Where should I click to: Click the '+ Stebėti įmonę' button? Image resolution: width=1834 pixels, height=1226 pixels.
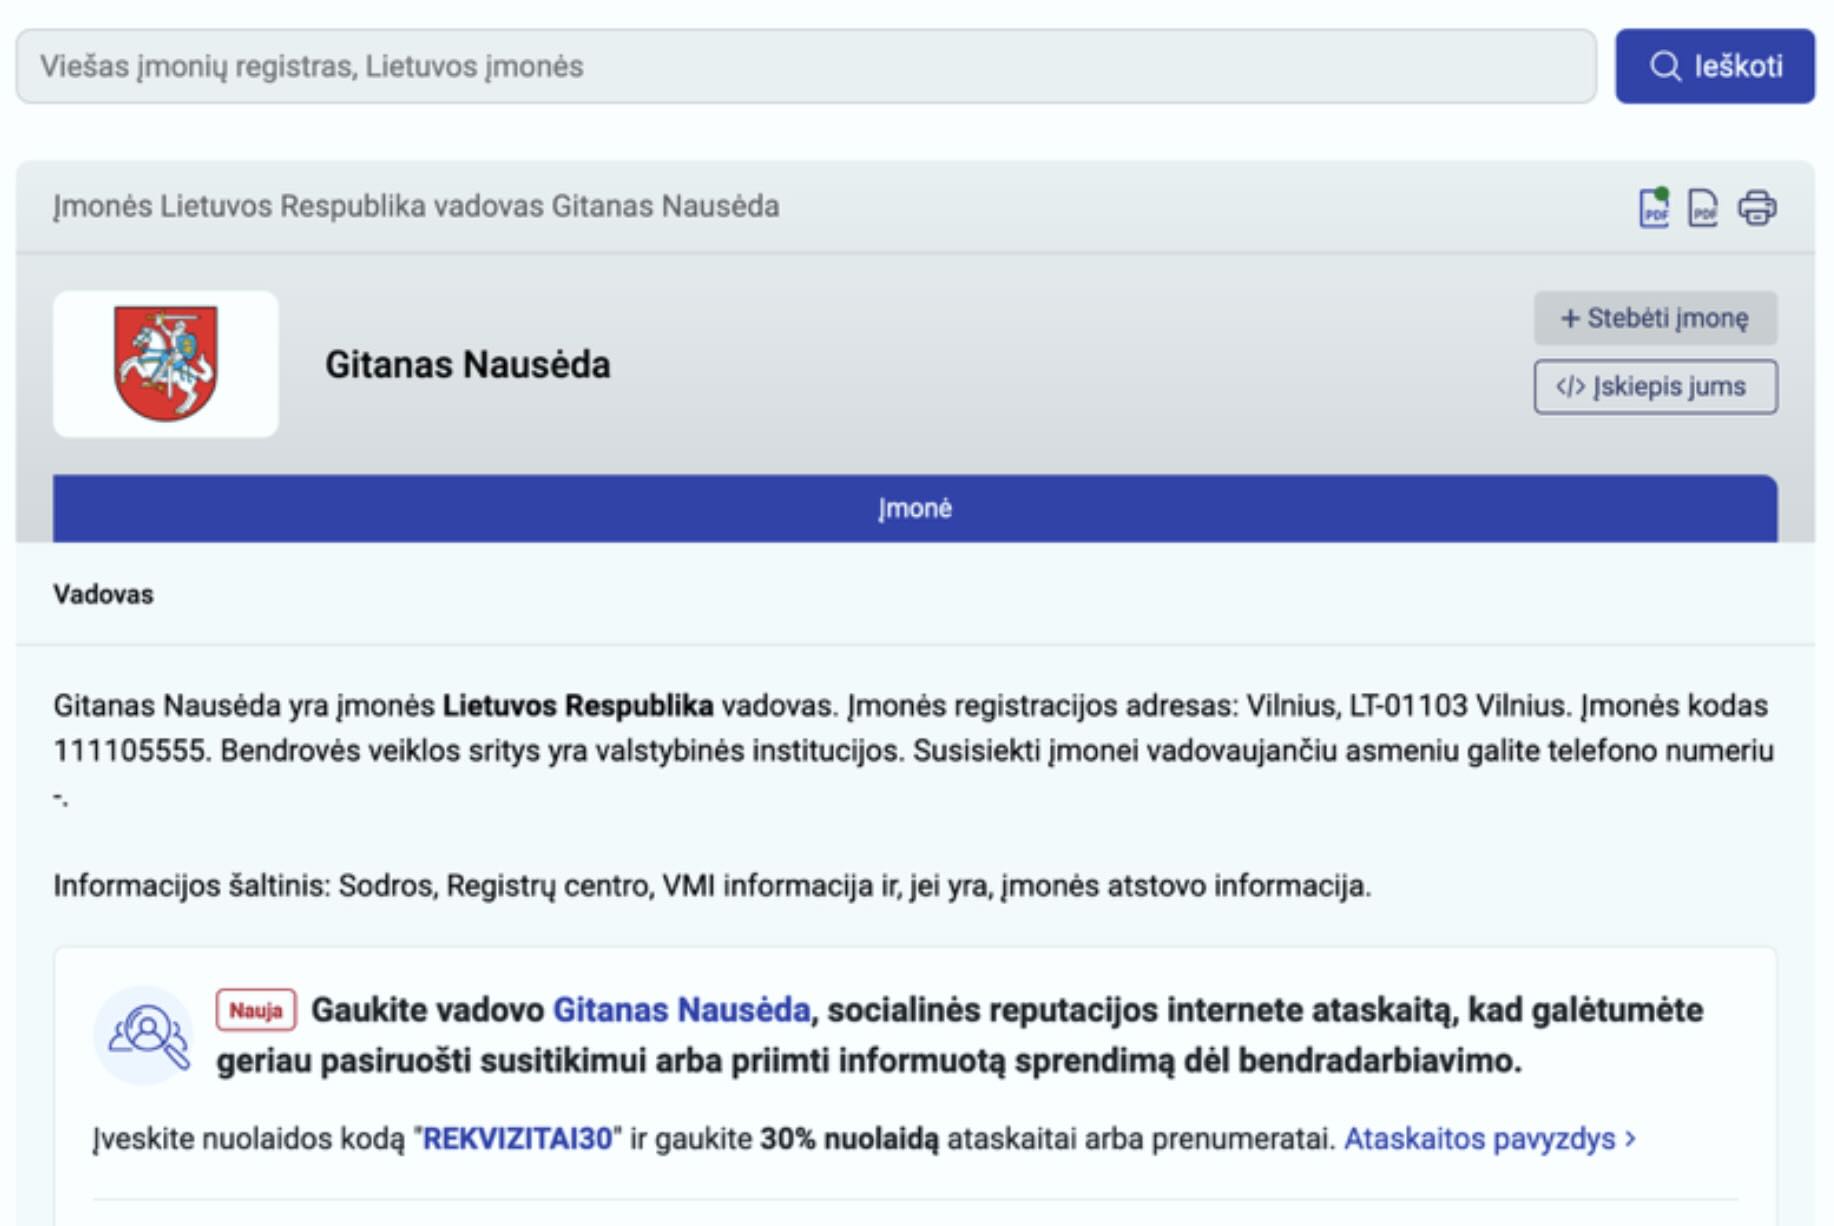point(1655,318)
